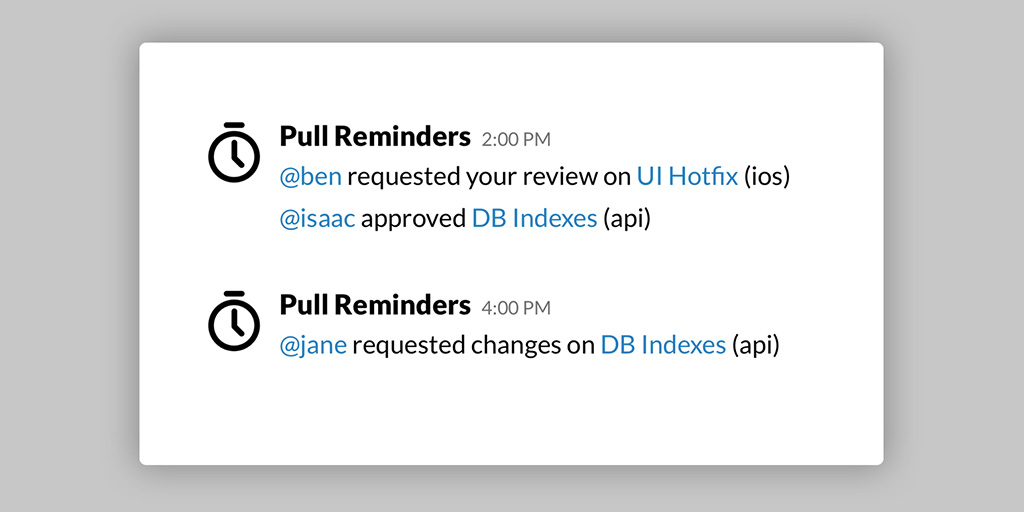The width and height of the screenshot is (1024, 512).
Task: Click the stopwatch avatar on the 2:00 PM message
Action: pos(233,153)
